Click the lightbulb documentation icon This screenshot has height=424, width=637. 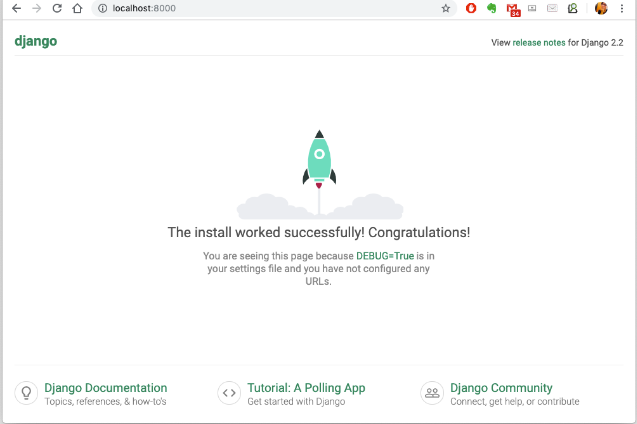tap(26, 393)
